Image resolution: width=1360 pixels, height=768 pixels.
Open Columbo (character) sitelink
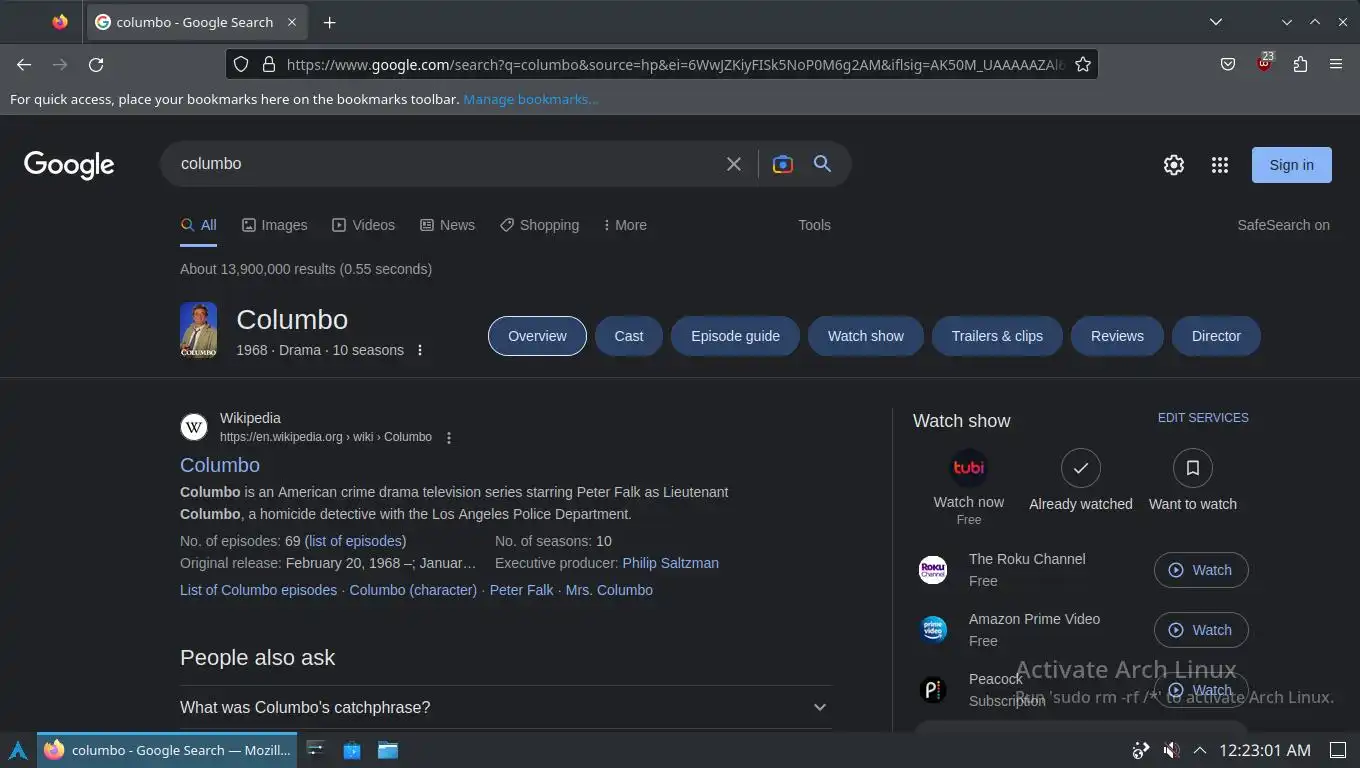tap(413, 590)
